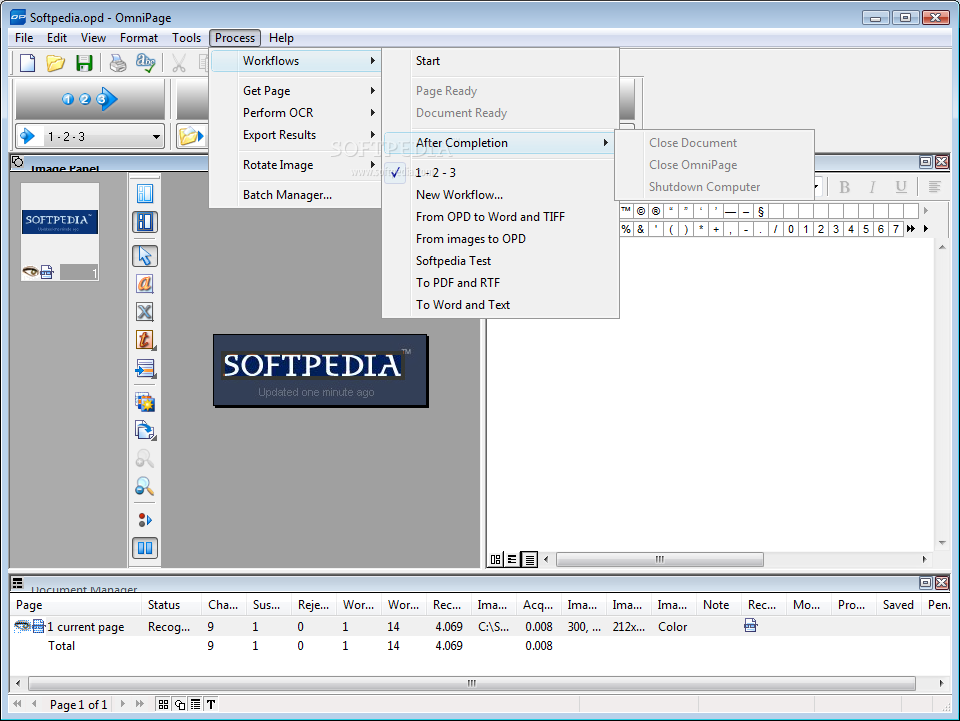Expand the Rotate Image submenu

click(x=295, y=165)
